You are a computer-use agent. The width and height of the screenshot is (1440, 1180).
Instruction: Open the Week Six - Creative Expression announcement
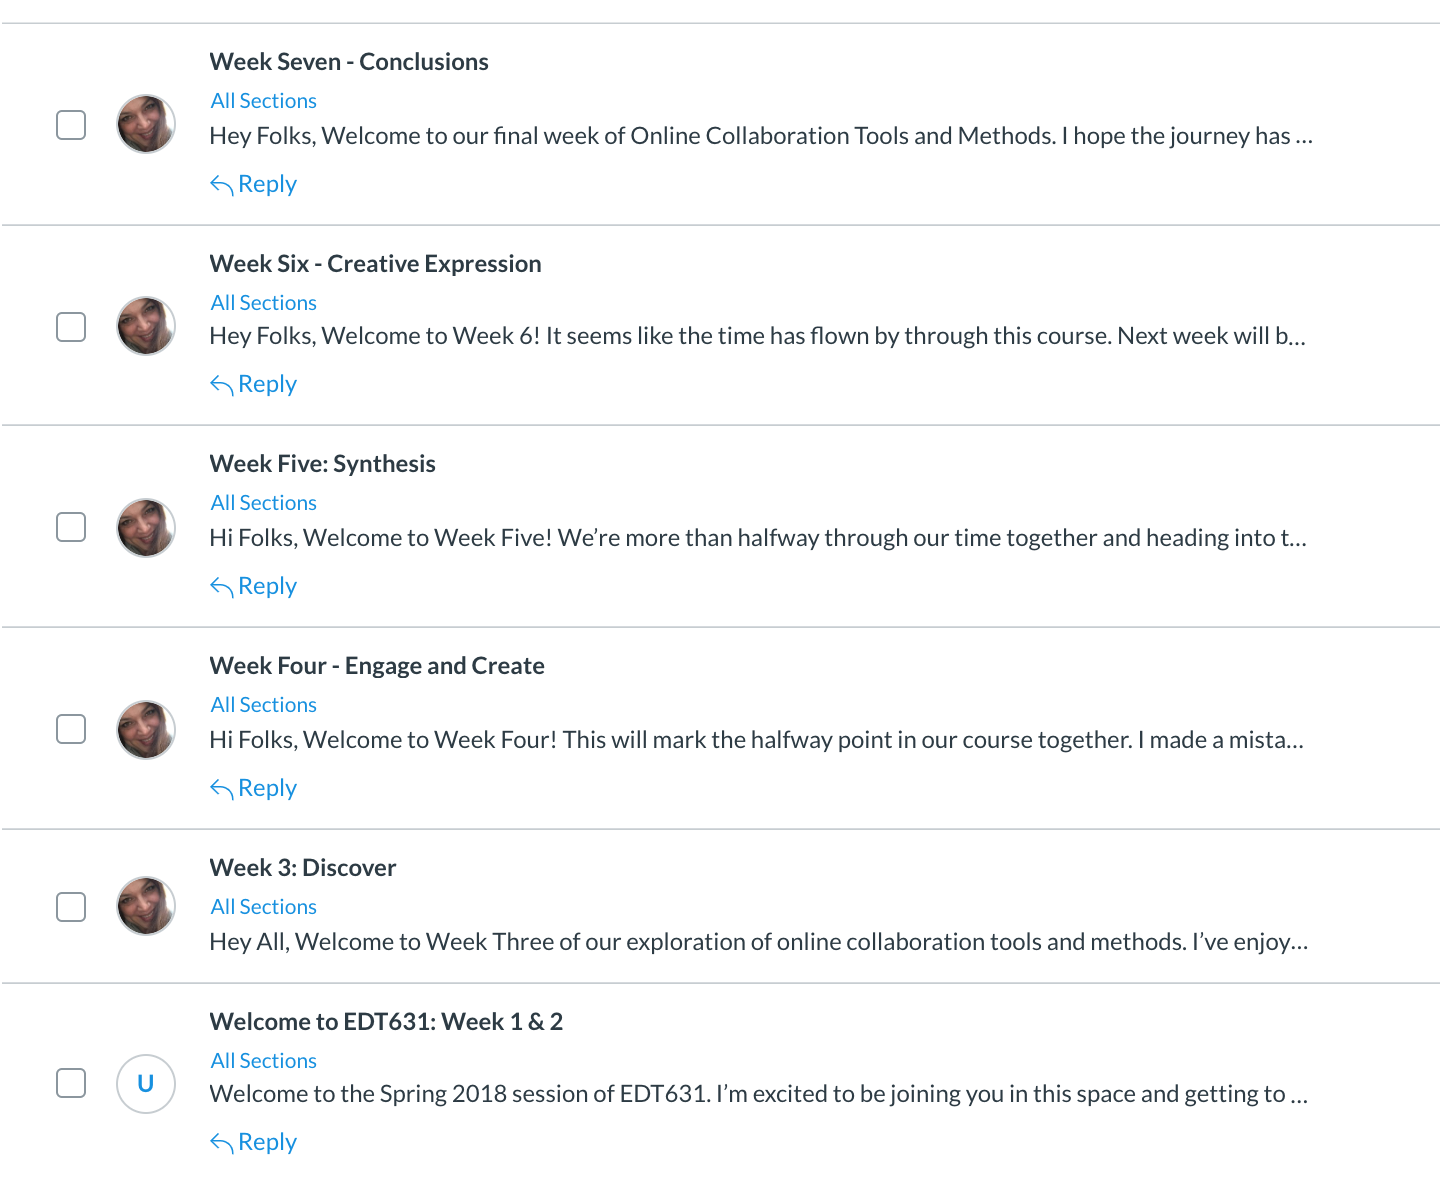(x=375, y=264)
